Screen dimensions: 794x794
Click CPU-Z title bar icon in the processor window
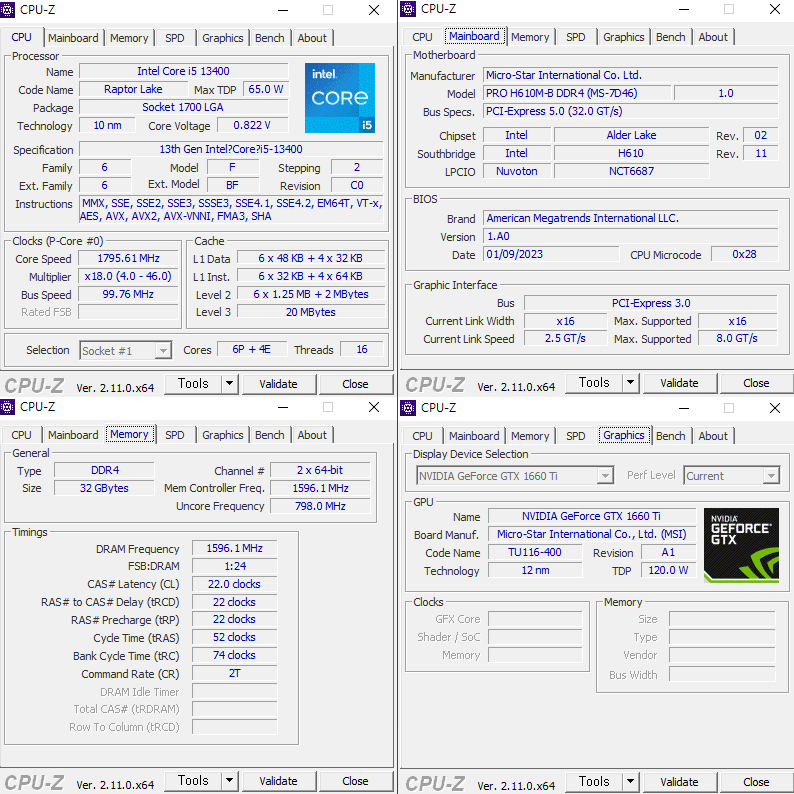9,9
